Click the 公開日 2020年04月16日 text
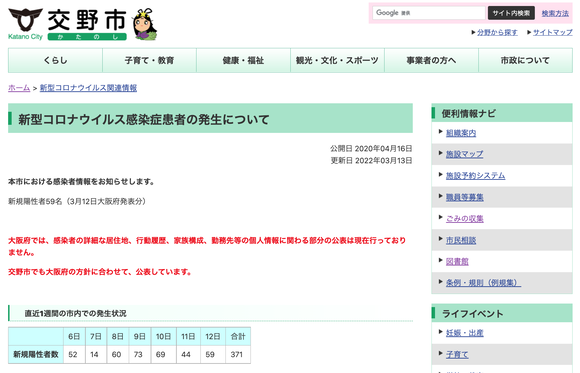The image size is (580, 373). [x=371, y=148]
